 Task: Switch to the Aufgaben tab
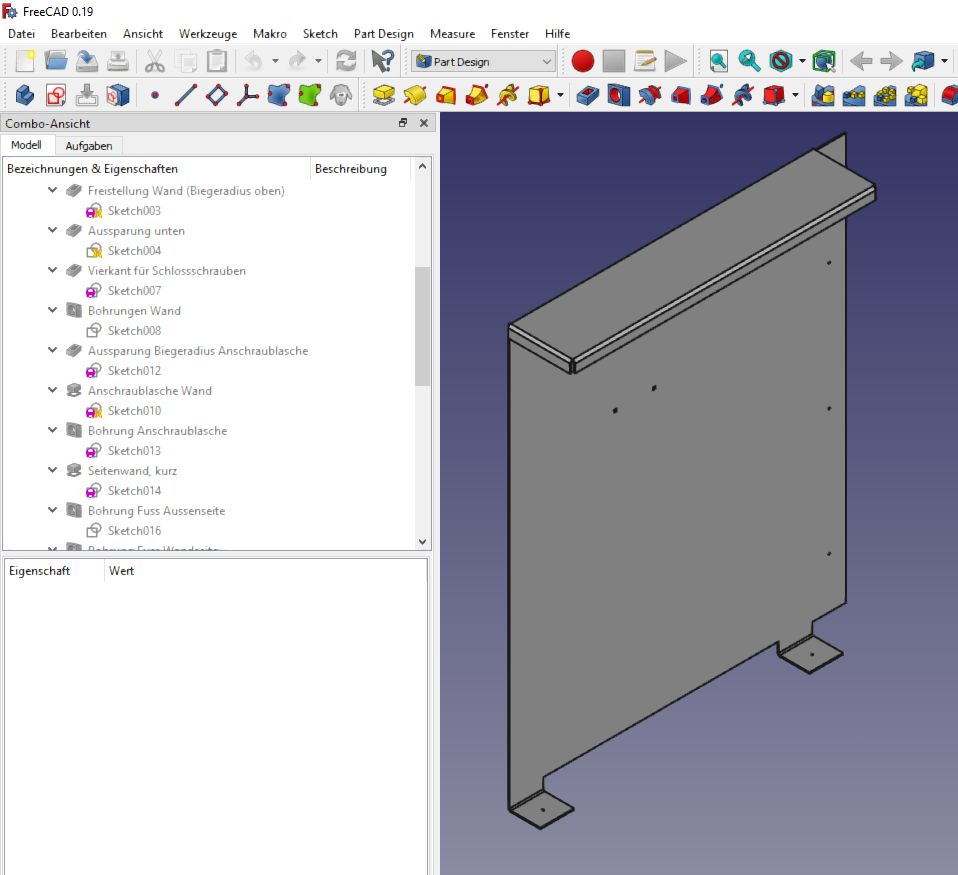click(x=89, y=146)
